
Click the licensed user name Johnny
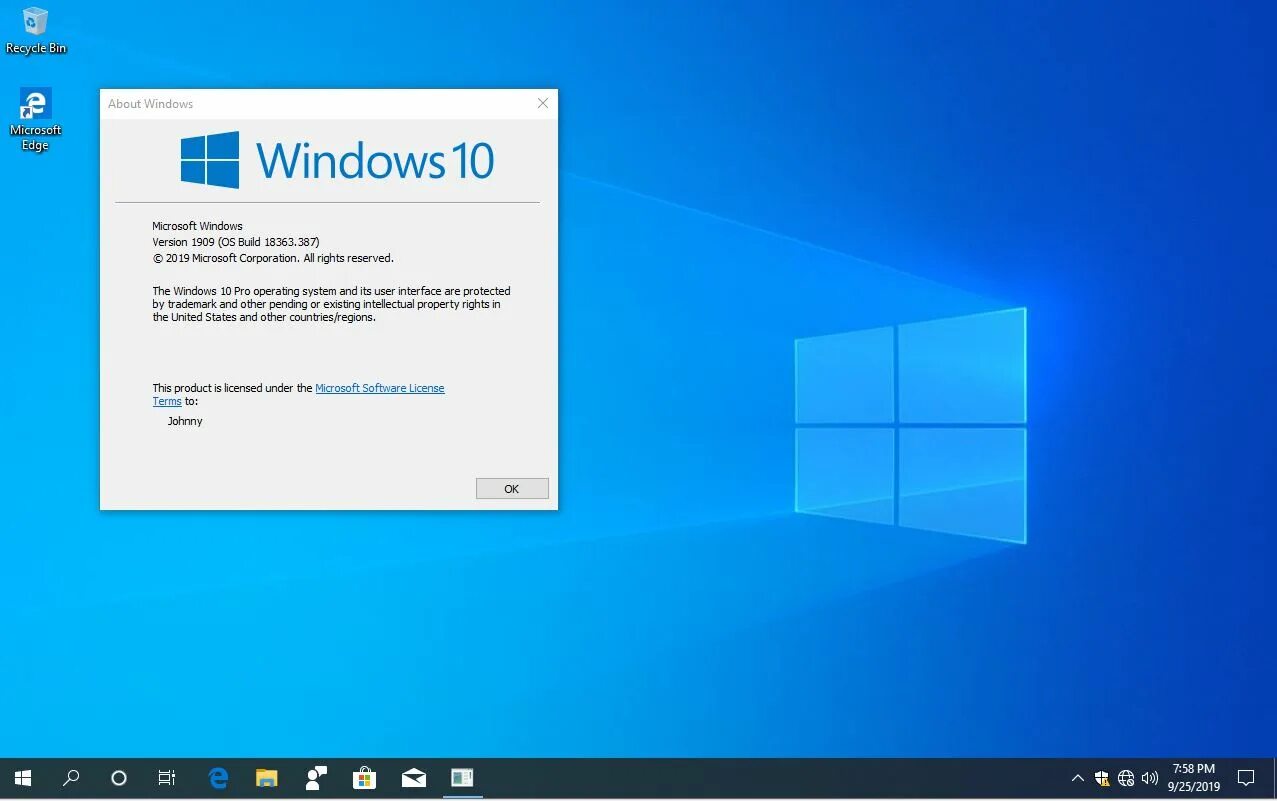tap(185, 421)
